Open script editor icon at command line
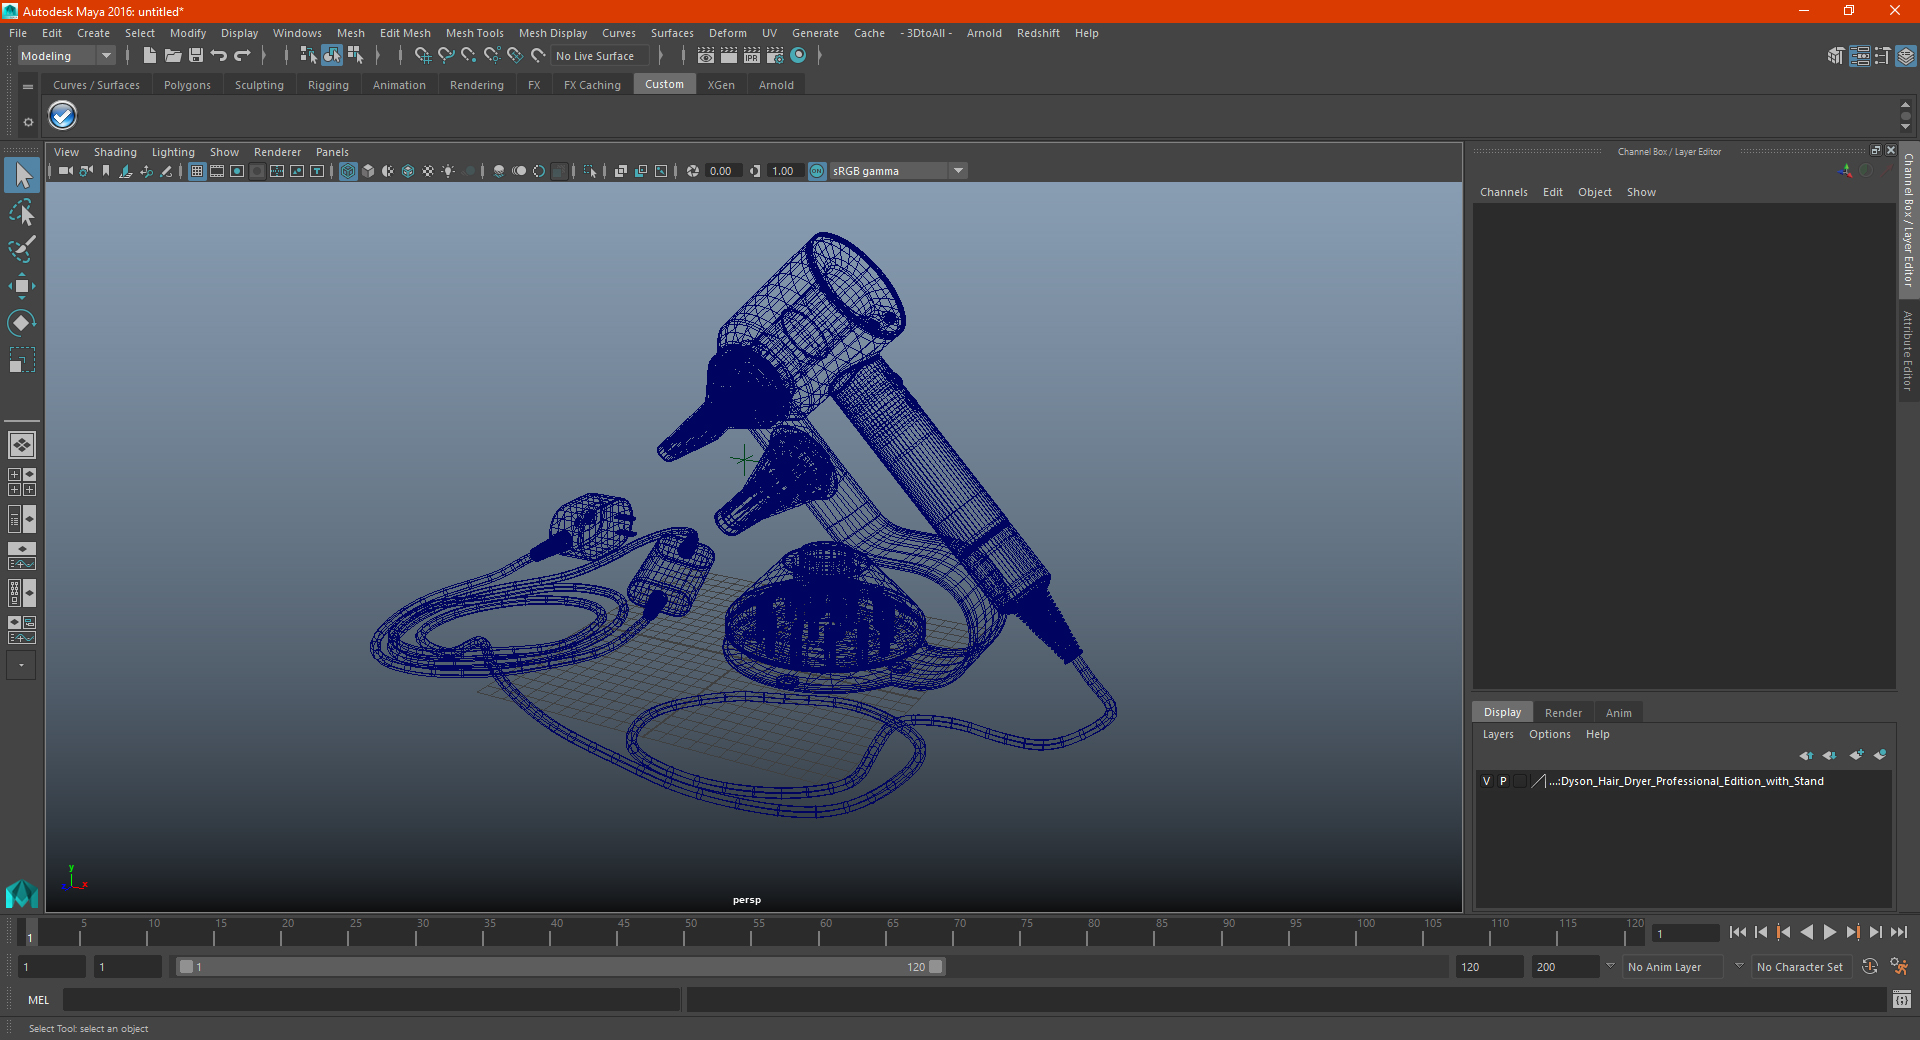1920x1040 pixels. coord(1901,999)
